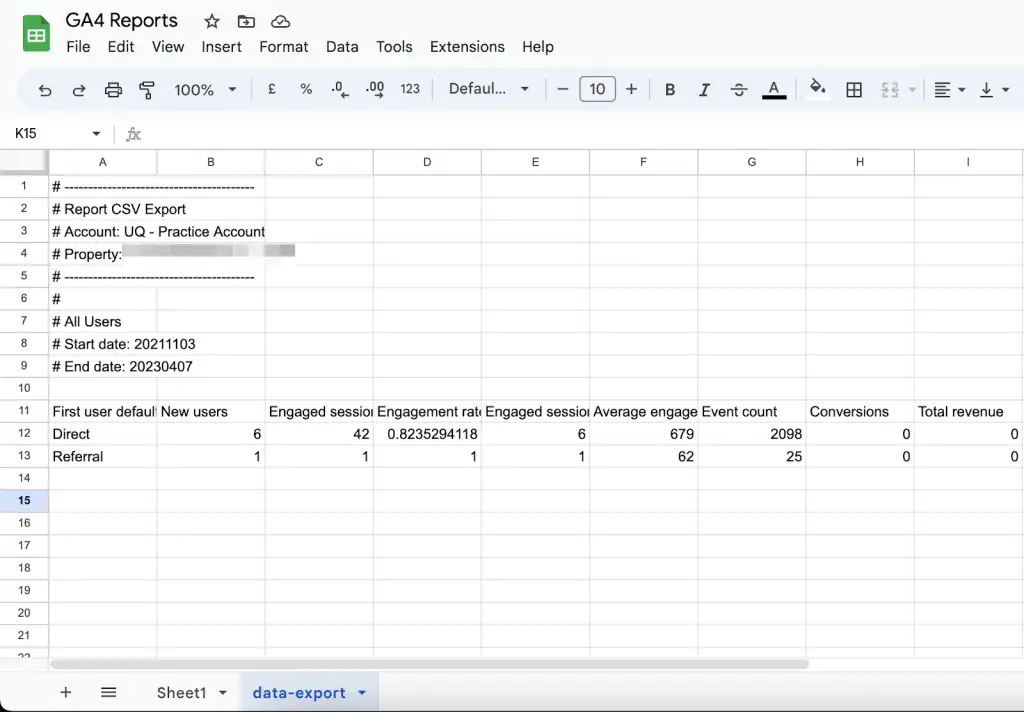This screenshot has width=1024, height=712.
Task: Star the GA4 Reports spreadsheet
Action: (211, 20)
